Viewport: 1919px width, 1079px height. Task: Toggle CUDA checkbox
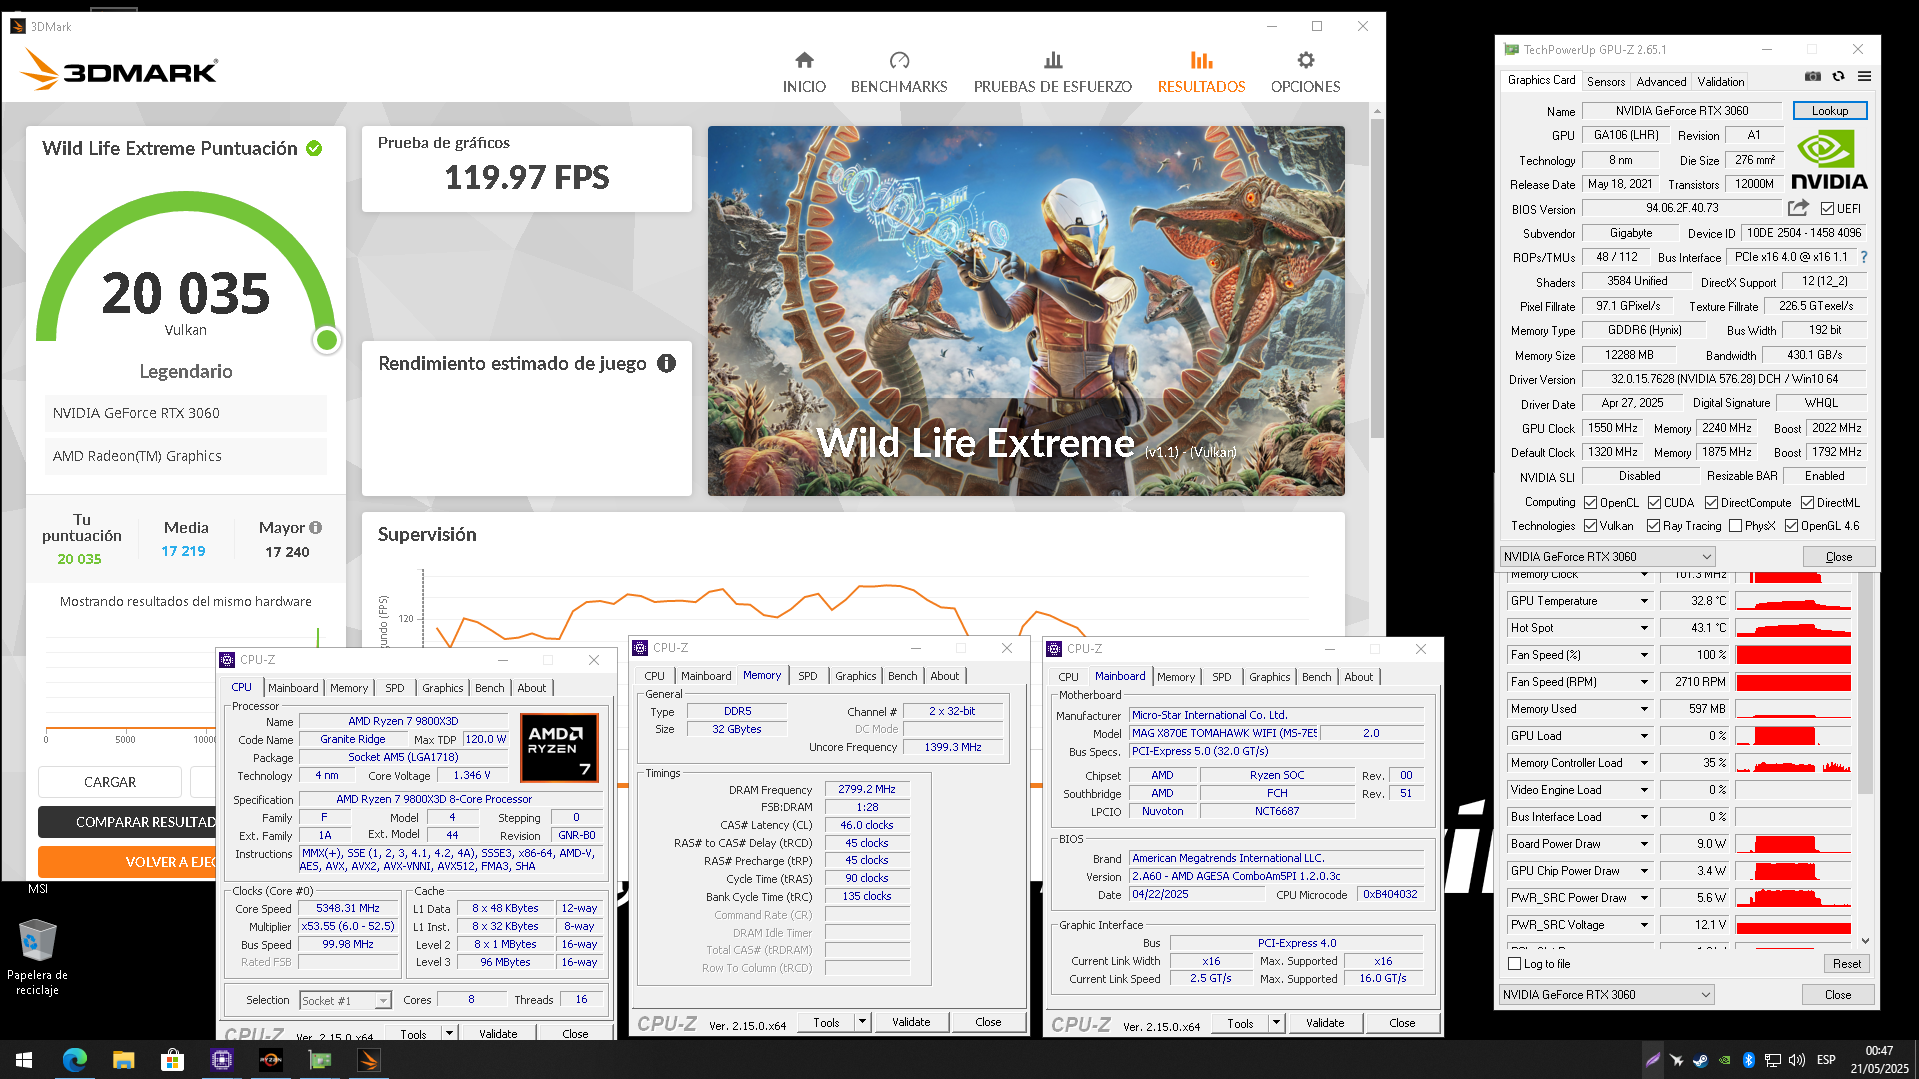[1654, 502]
